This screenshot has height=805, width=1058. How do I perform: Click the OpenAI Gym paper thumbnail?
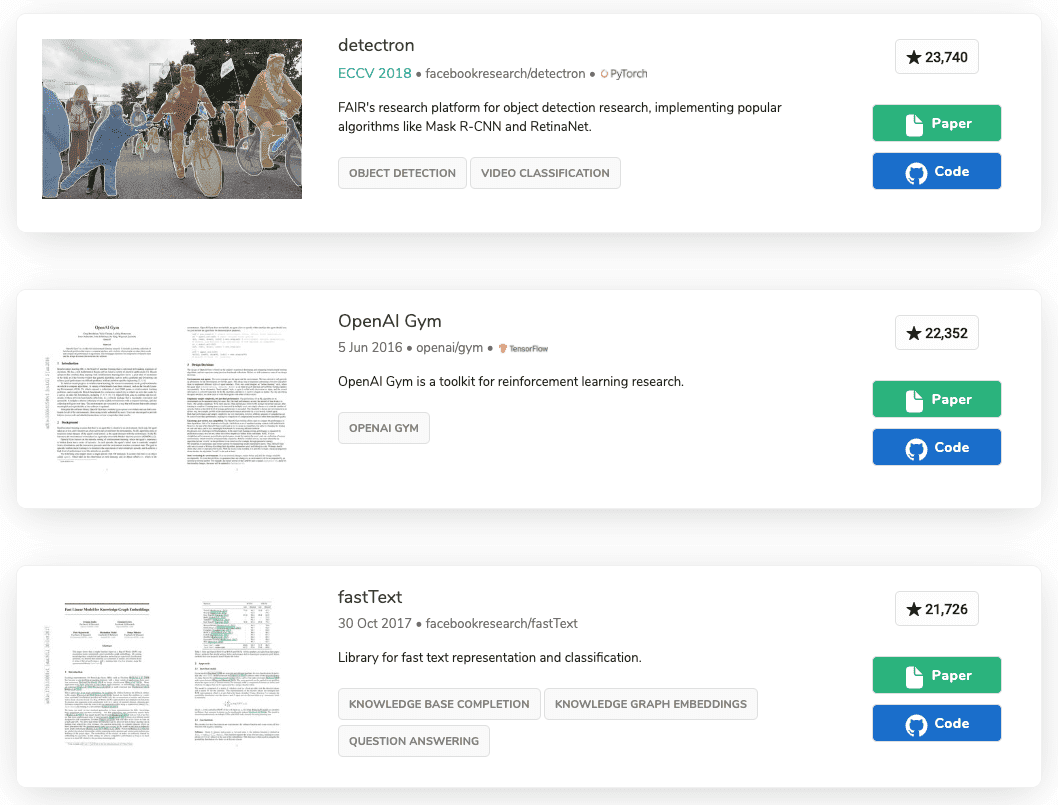(x=171, y=394)
